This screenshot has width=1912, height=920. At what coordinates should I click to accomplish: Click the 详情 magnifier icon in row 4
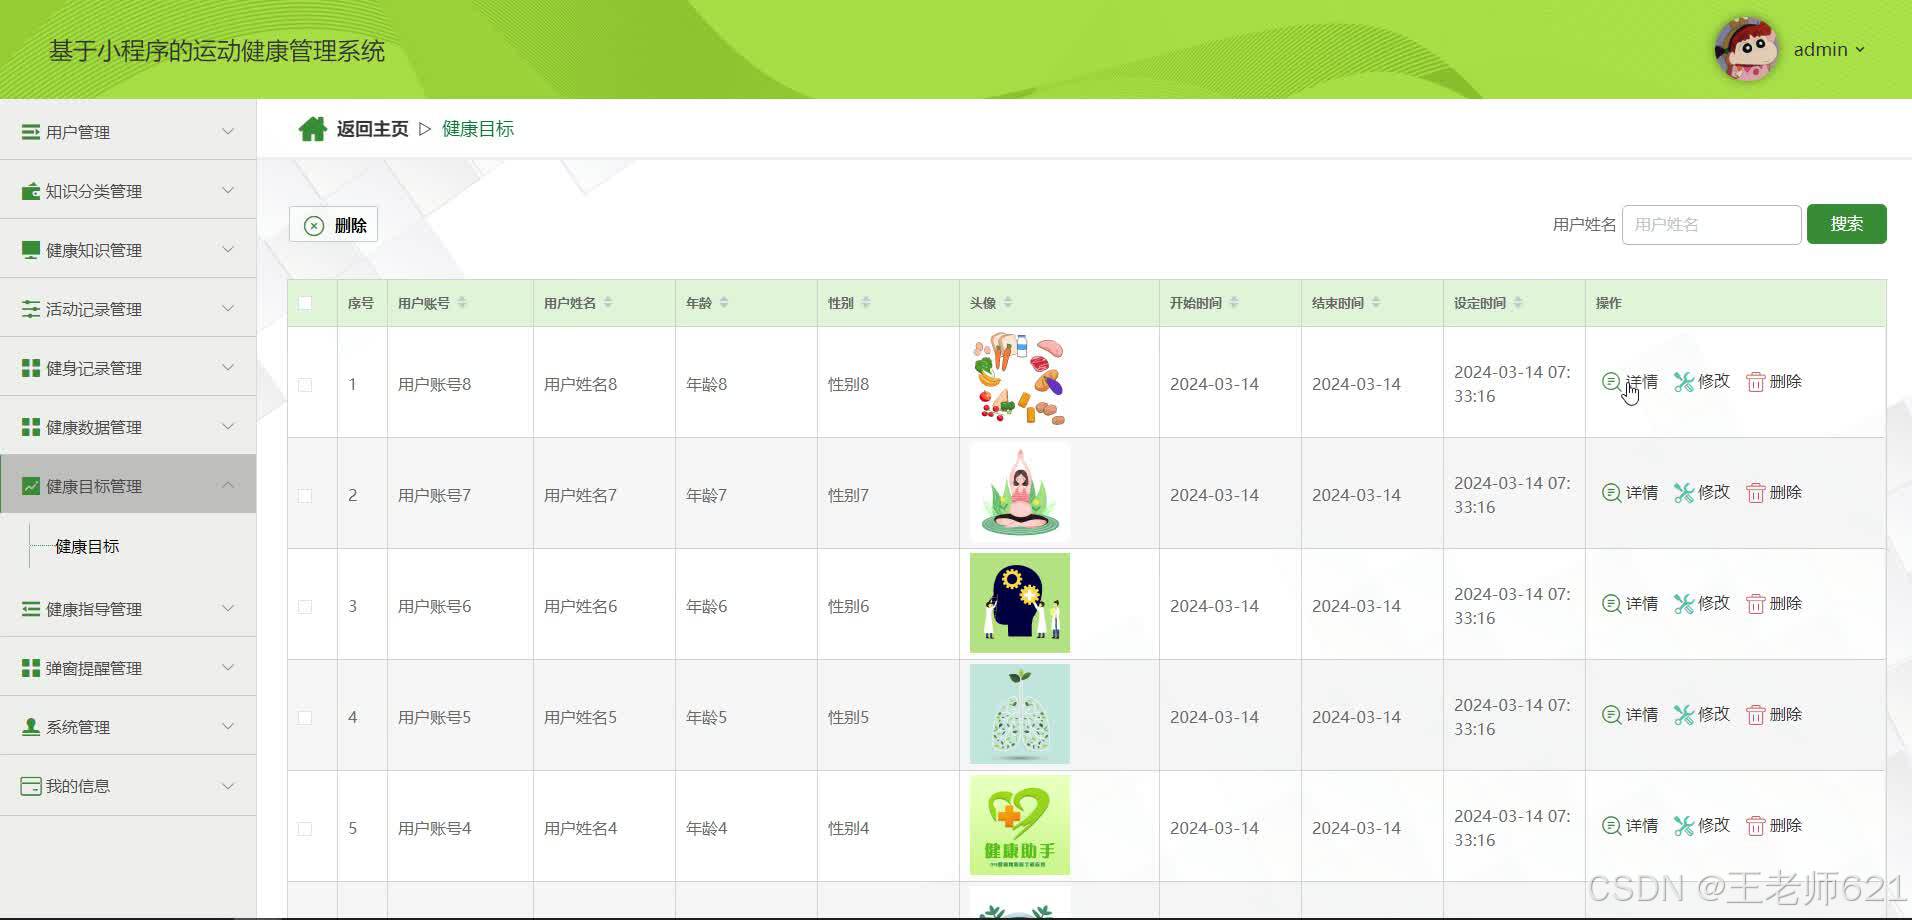(1611, 715)
